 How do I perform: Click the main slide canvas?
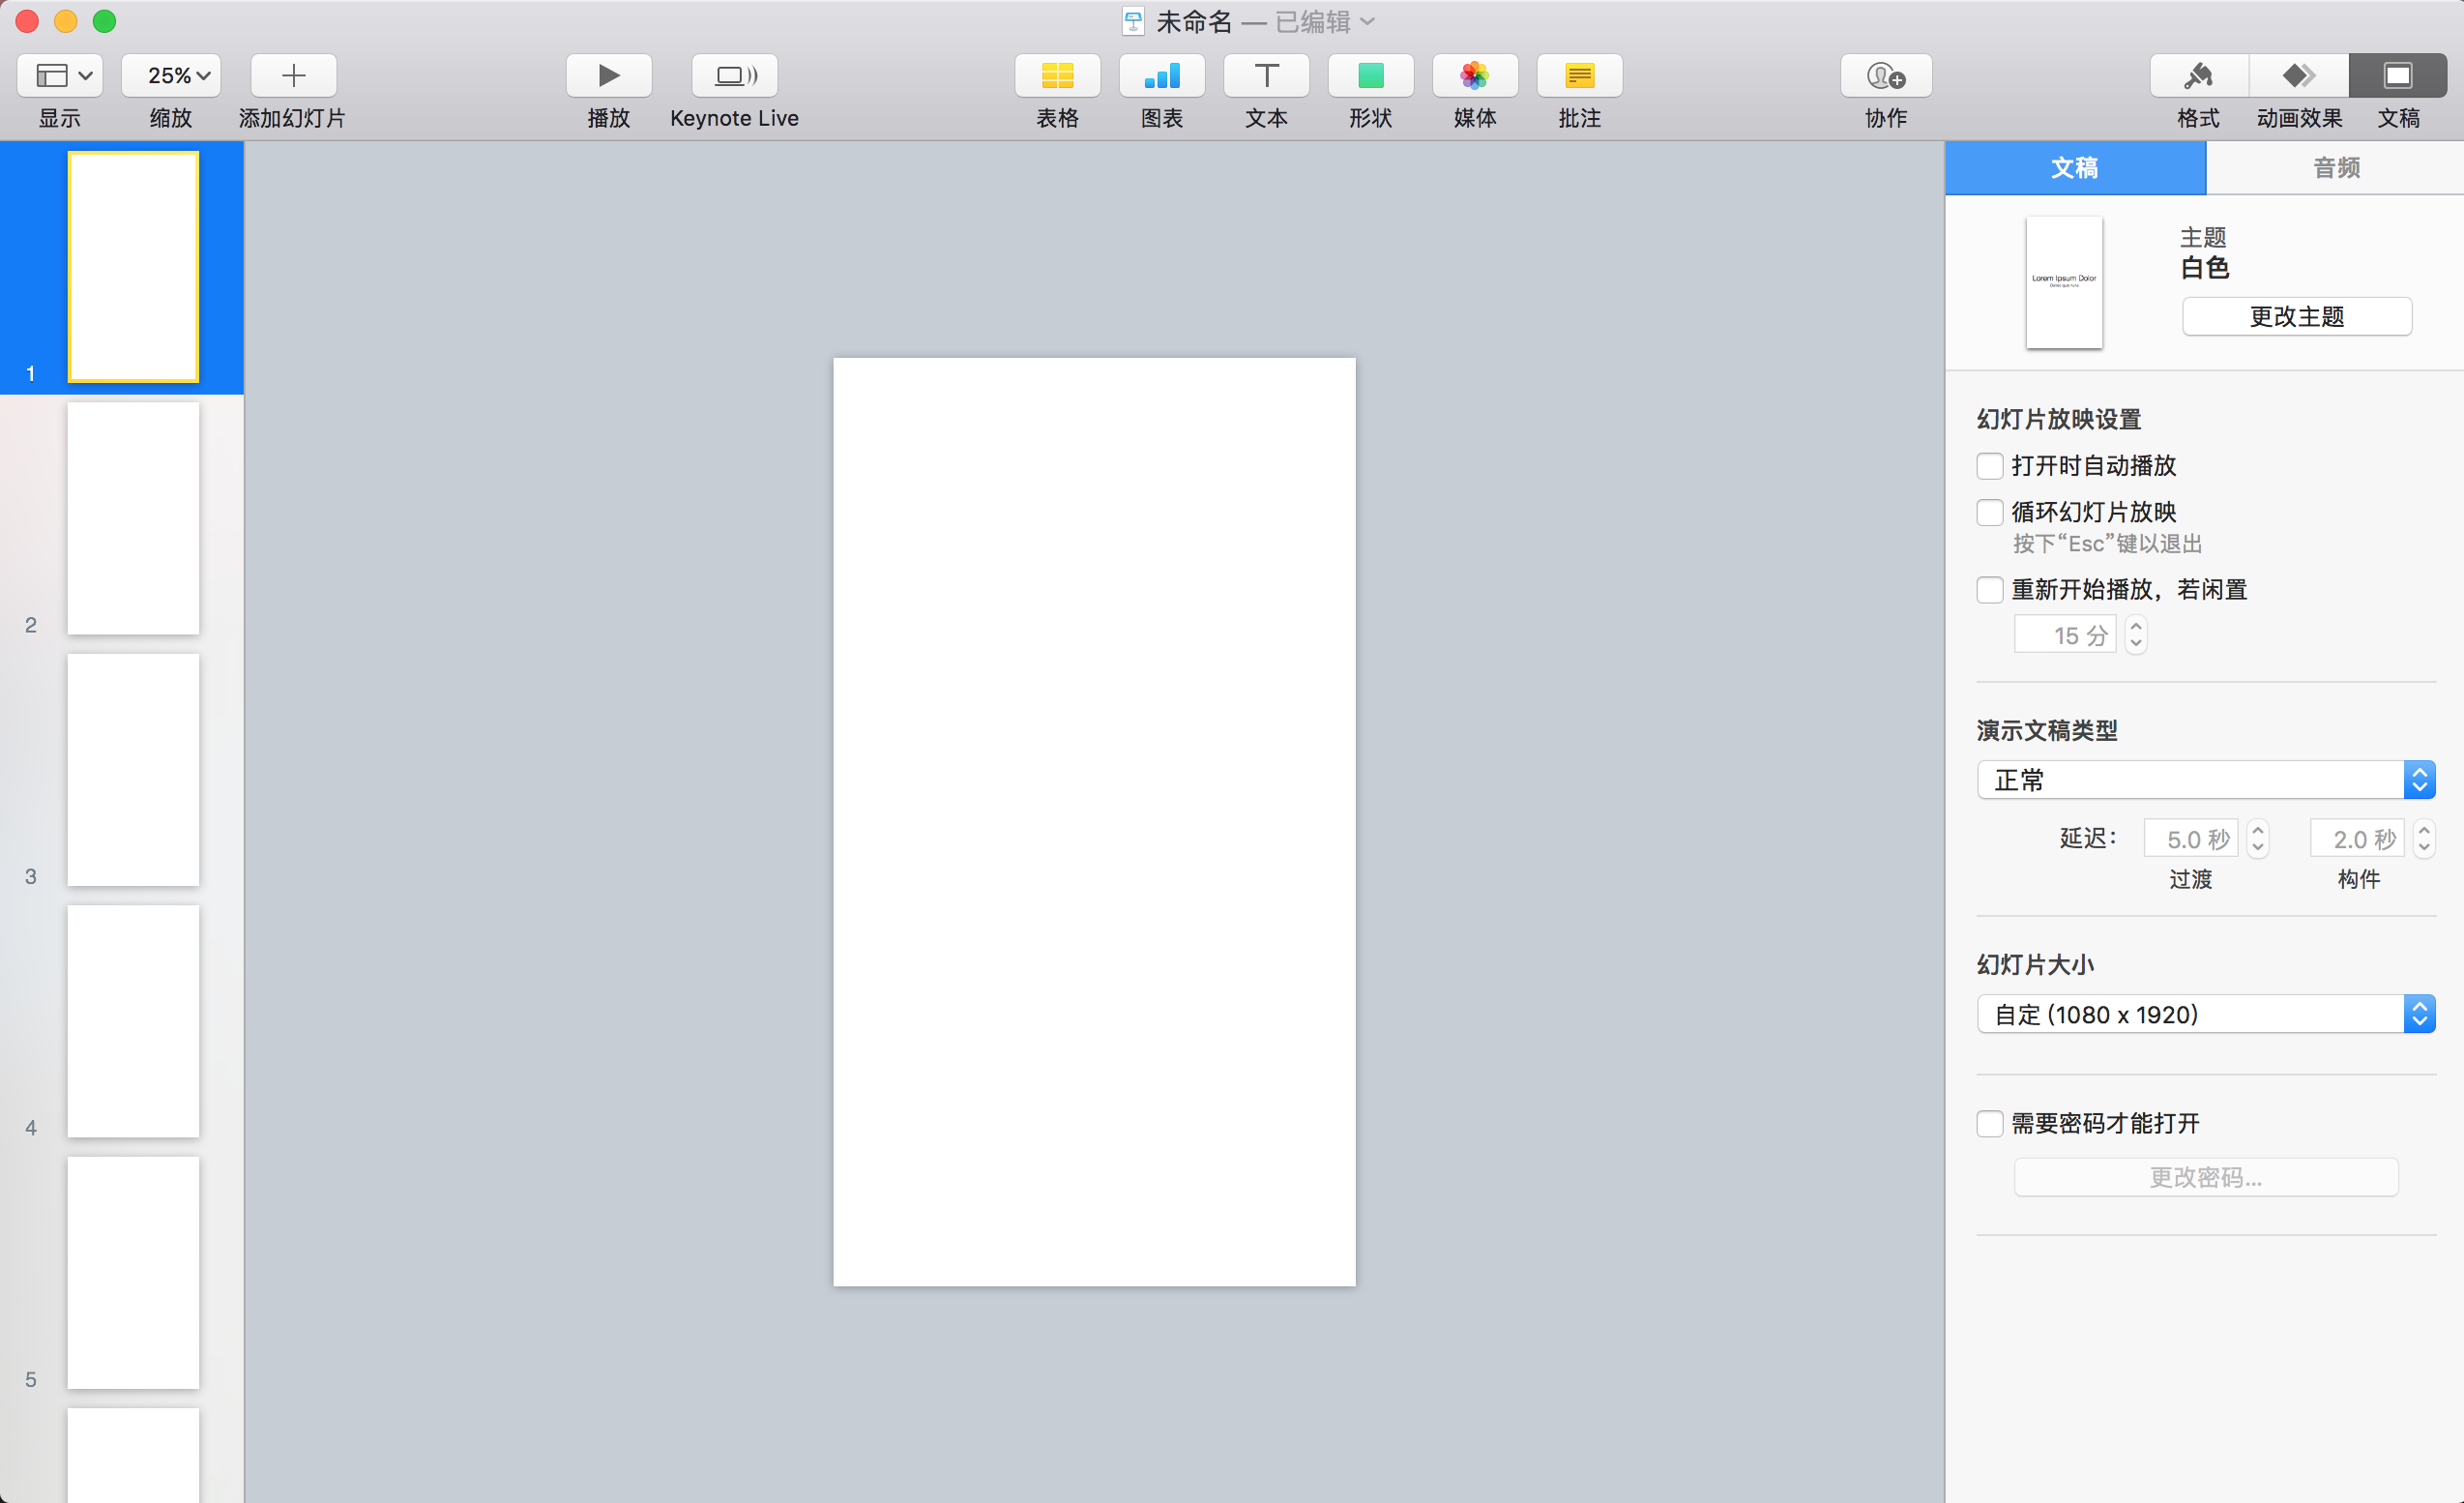[x=1095, y=822]
